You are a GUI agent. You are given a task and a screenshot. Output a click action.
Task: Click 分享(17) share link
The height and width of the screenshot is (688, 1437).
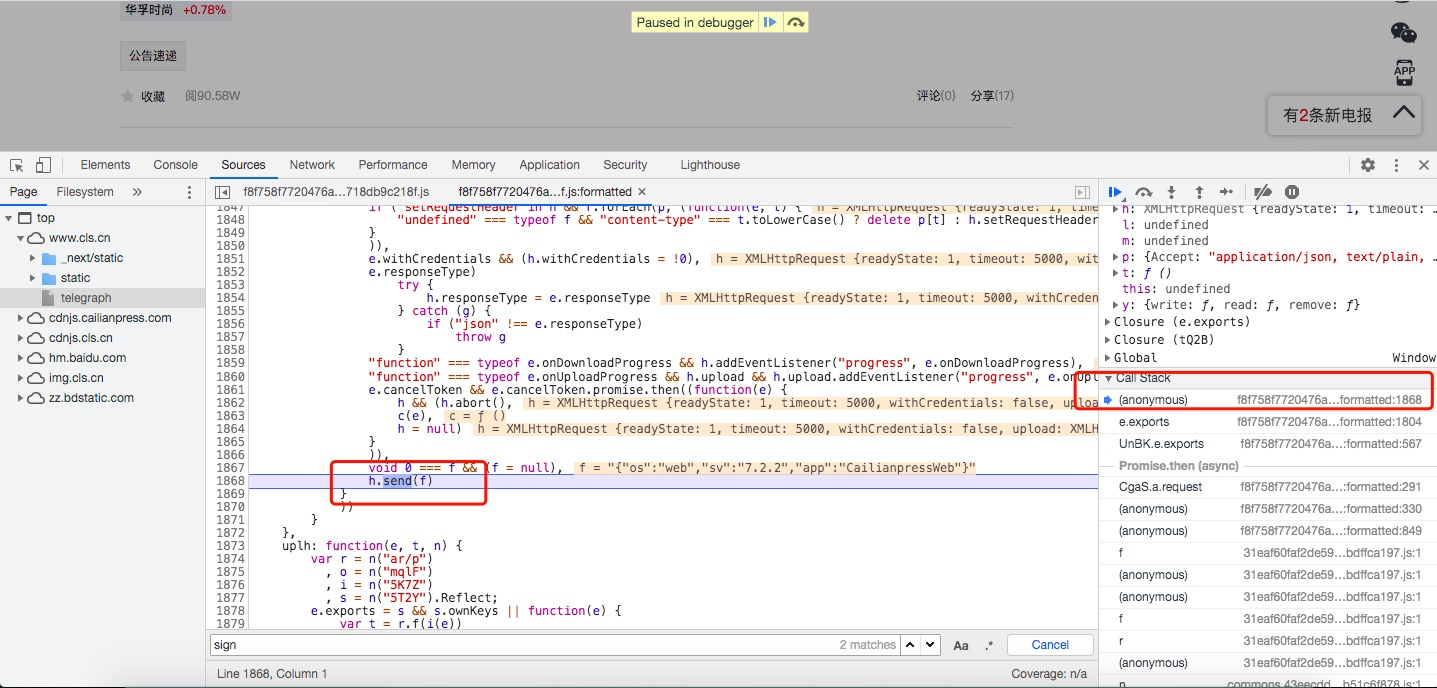tap(992, 96)
